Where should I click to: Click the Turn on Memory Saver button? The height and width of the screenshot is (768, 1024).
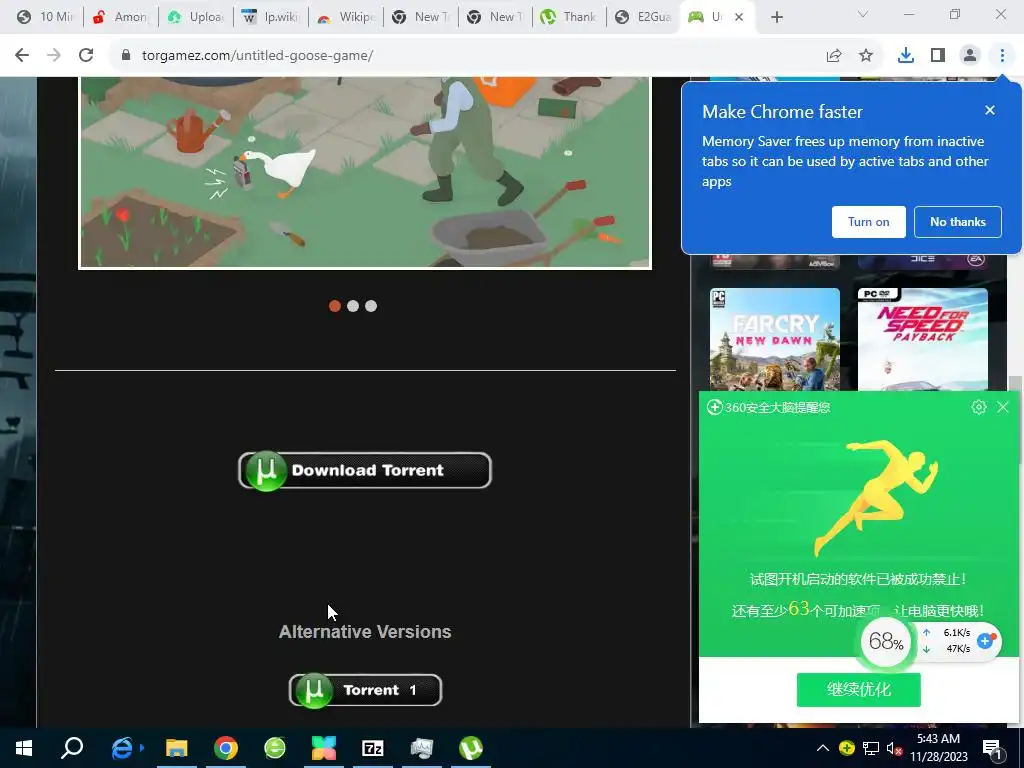click(869, 222)
